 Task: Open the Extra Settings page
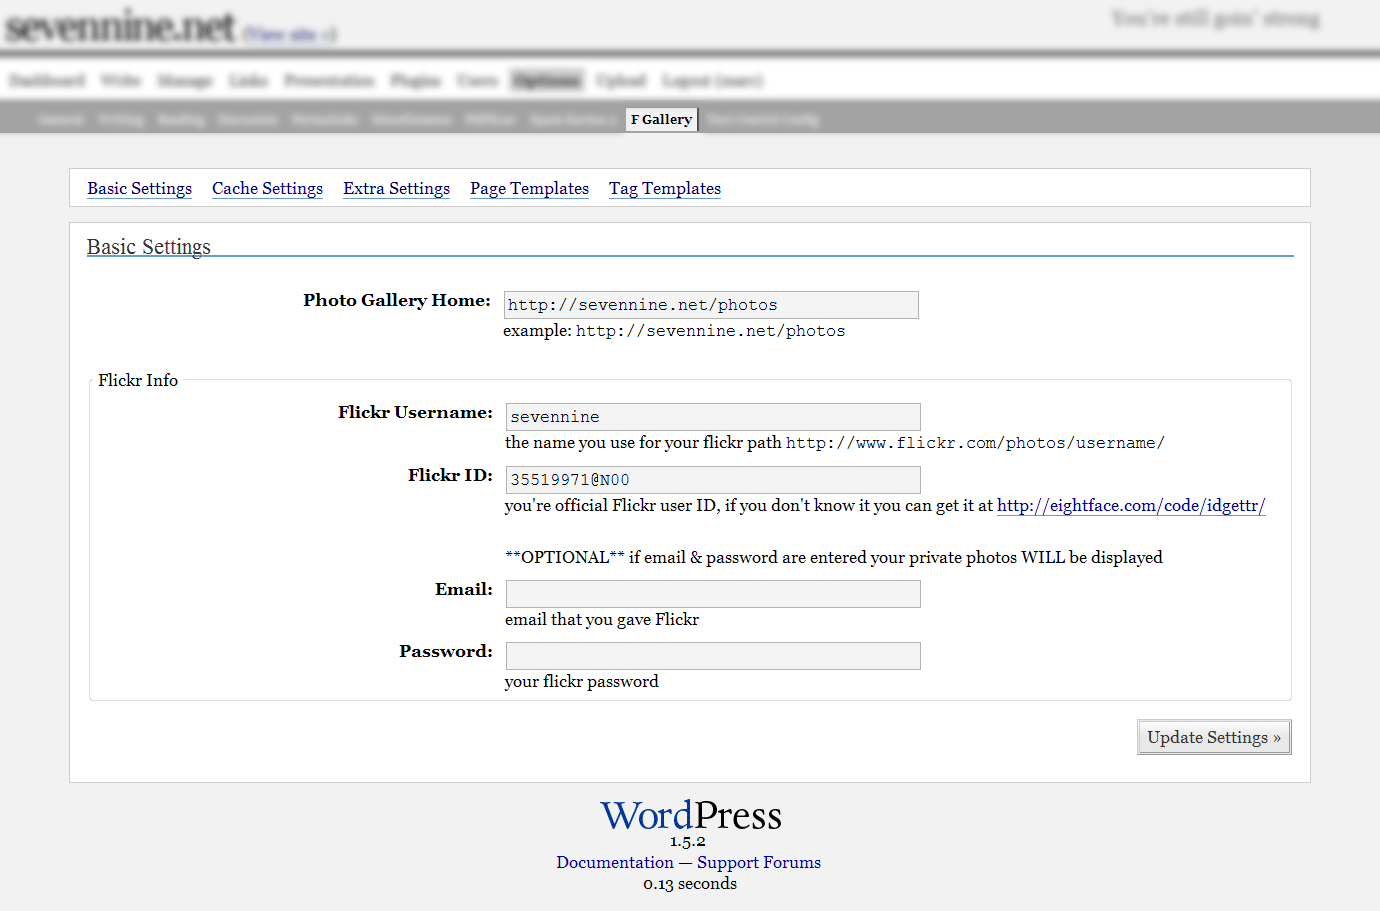point(396,188)
